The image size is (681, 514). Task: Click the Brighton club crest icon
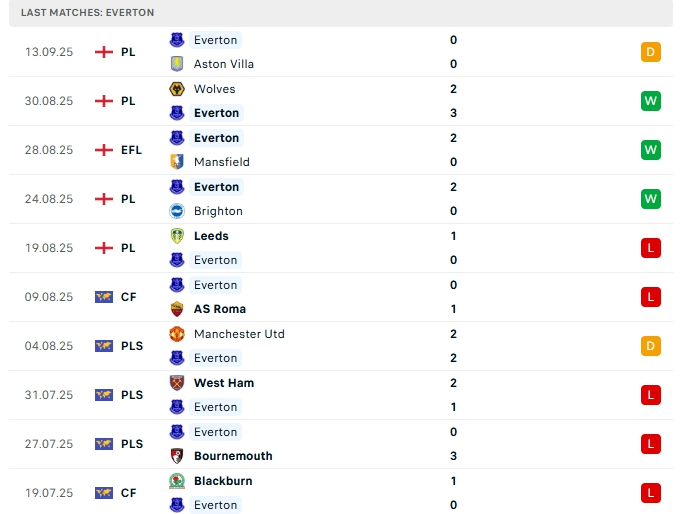pos(177,211)
